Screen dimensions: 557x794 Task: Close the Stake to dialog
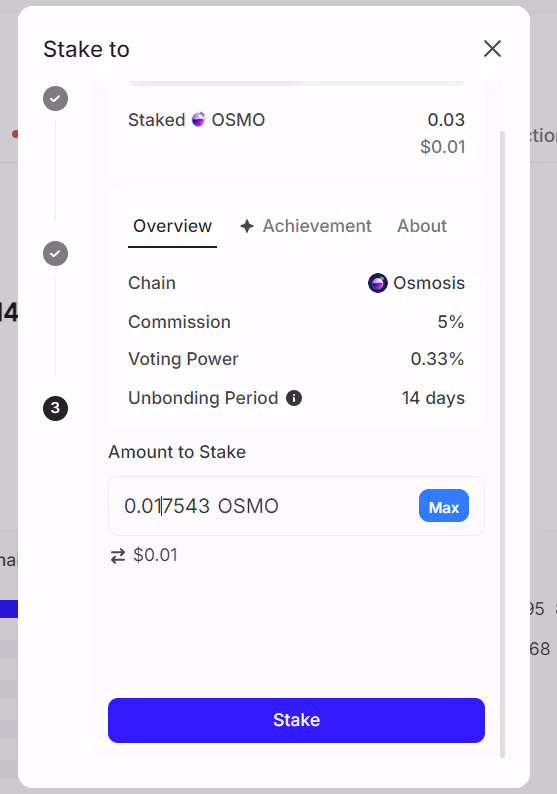tap(492, 49)
